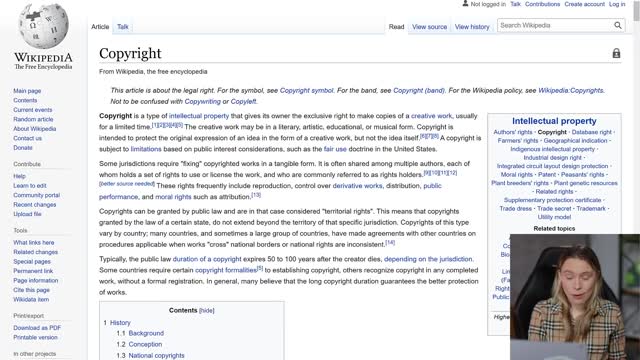Click the Permanent link tool
640x360 pixels.
pyautogui.click(x=33, y=271)
